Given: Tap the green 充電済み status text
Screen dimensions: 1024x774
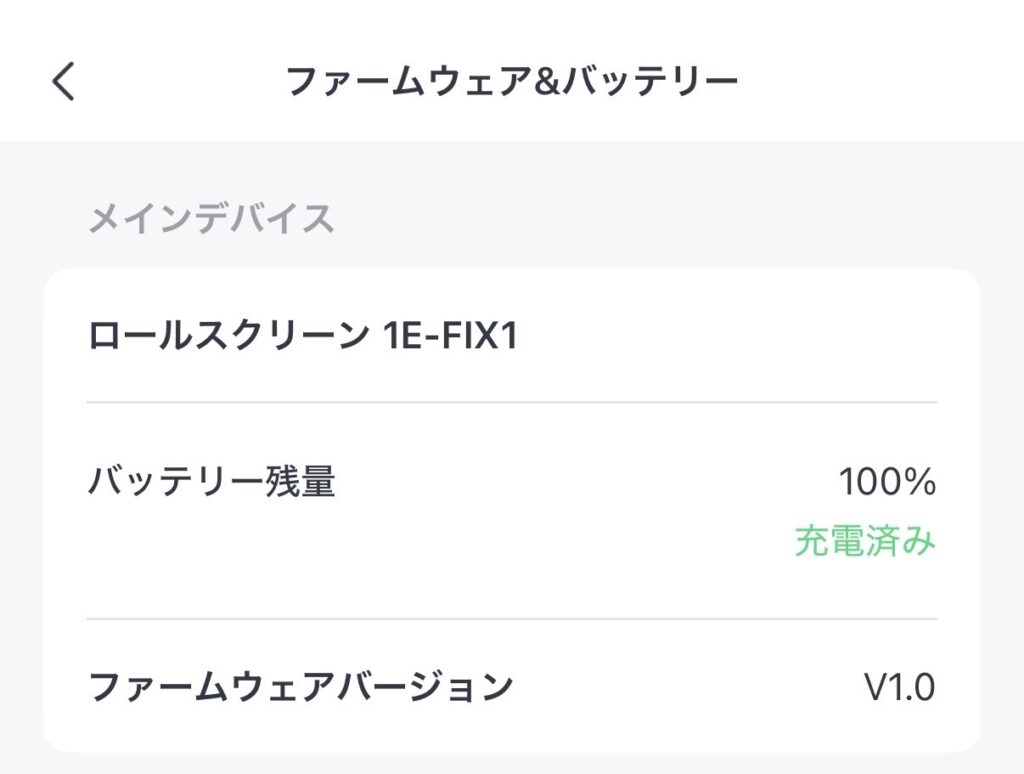Looking at the screenshot, I should (865, 541).
